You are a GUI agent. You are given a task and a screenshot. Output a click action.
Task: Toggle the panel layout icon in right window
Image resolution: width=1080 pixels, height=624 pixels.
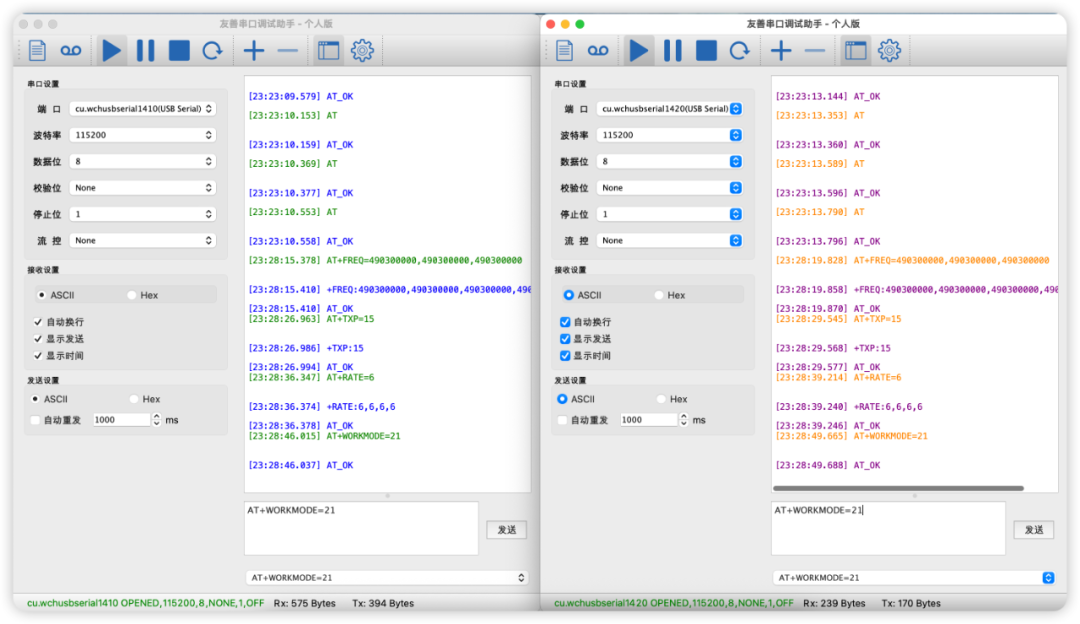point(855,51)
